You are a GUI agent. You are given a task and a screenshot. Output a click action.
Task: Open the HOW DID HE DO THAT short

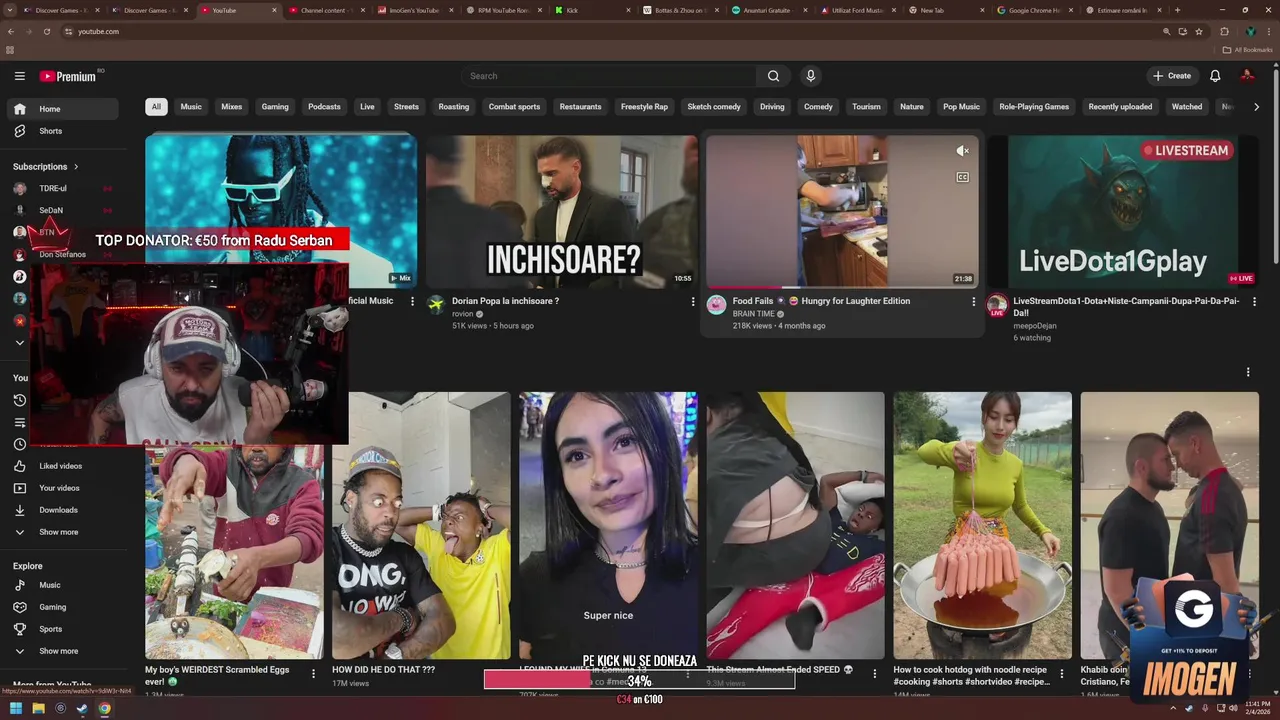pyautogui.click(x=421, y=526)
